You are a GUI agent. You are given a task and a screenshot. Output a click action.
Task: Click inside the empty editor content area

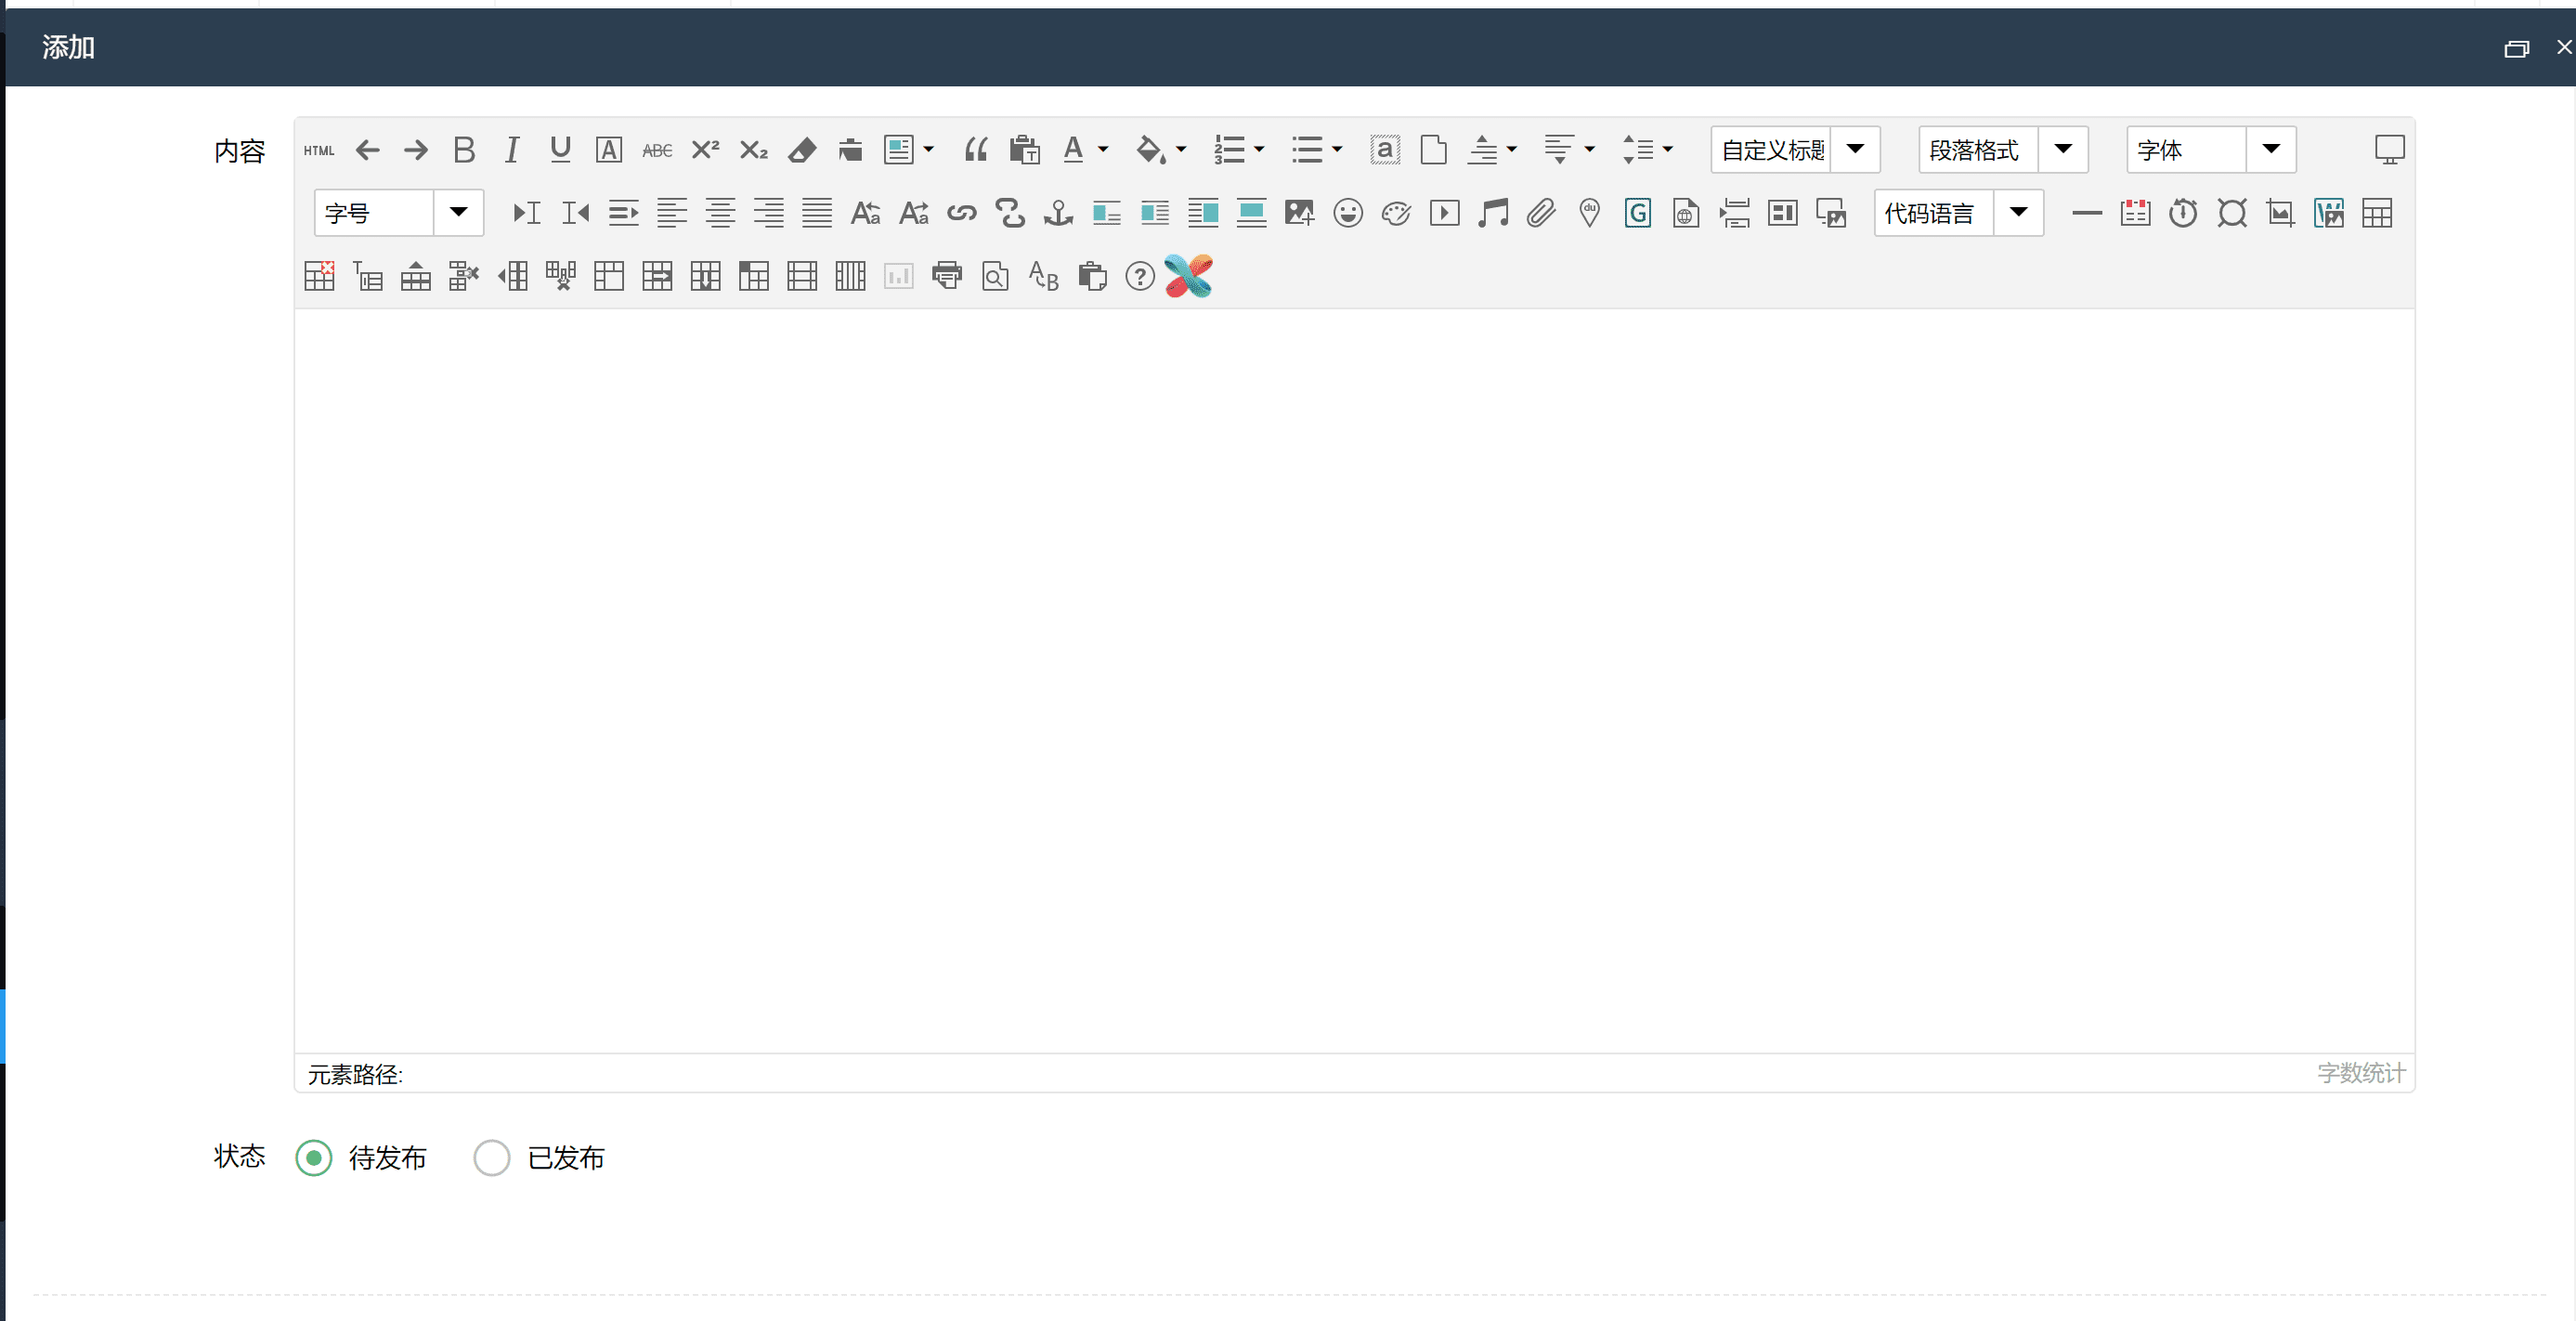pyautogui.click(x=1353, y=680)
